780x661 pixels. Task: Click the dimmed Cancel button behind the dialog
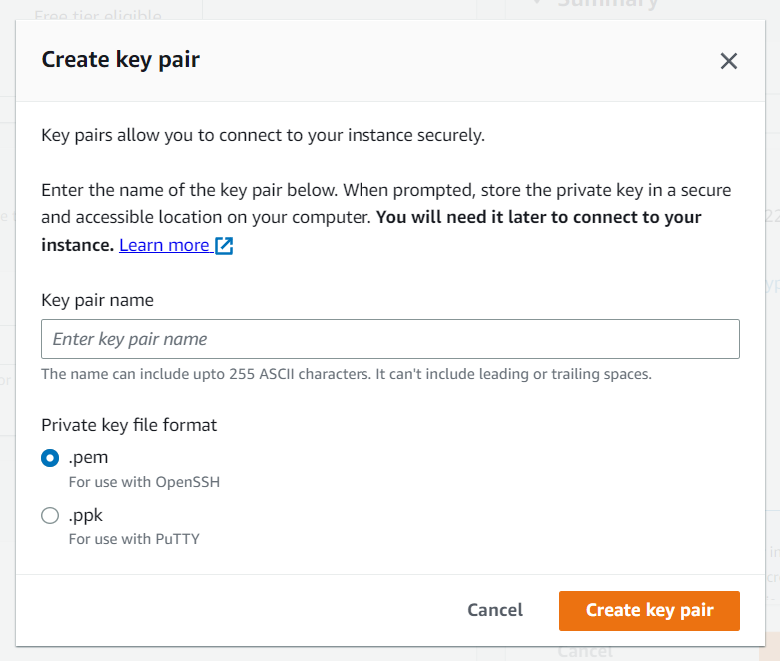point(585,651)
